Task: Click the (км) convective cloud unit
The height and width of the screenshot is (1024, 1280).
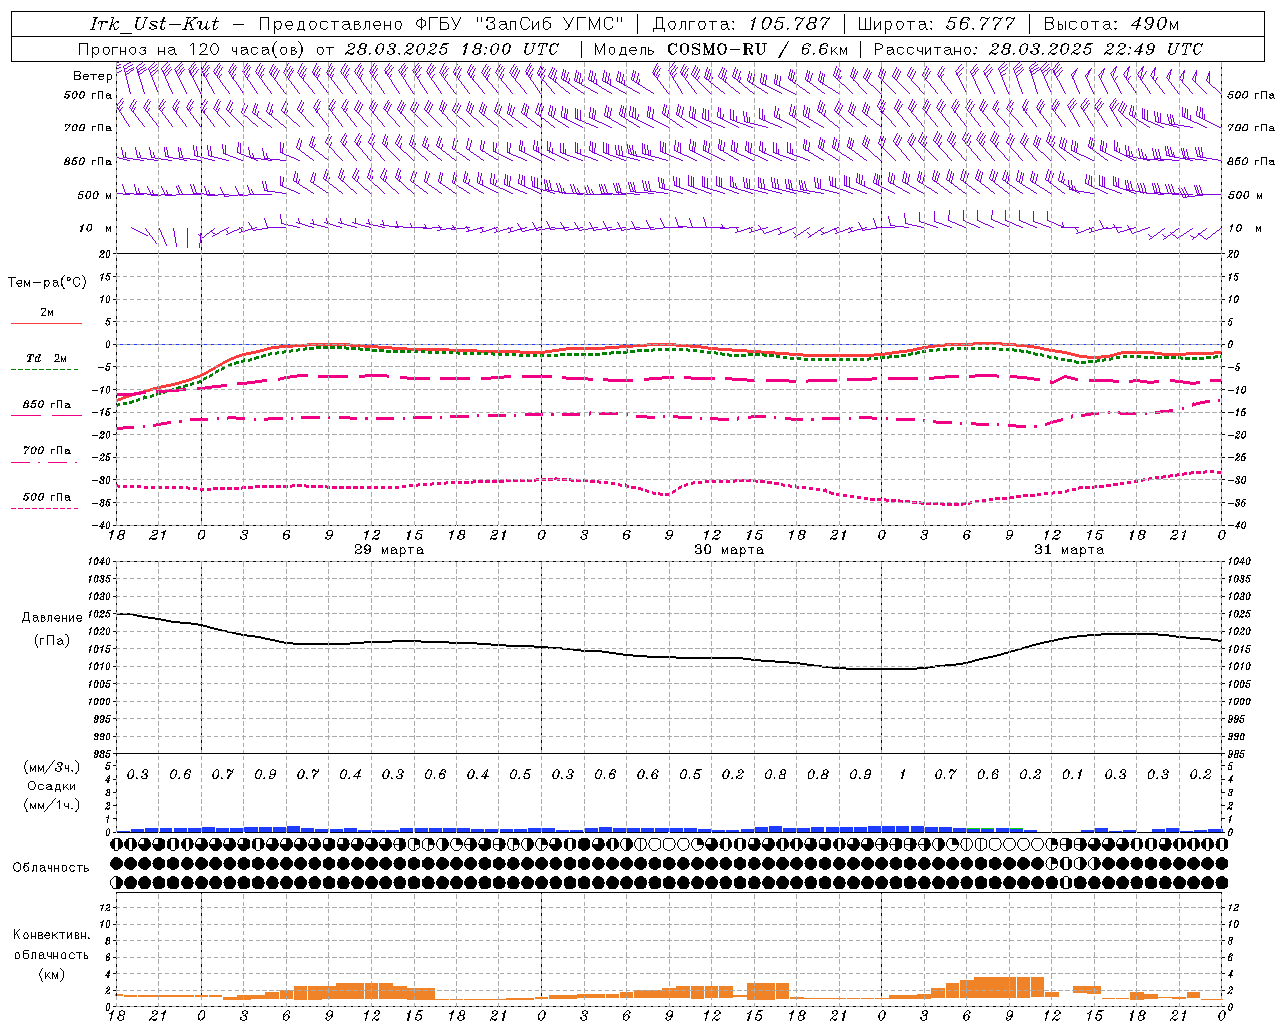Action: (x=51, y=974)
